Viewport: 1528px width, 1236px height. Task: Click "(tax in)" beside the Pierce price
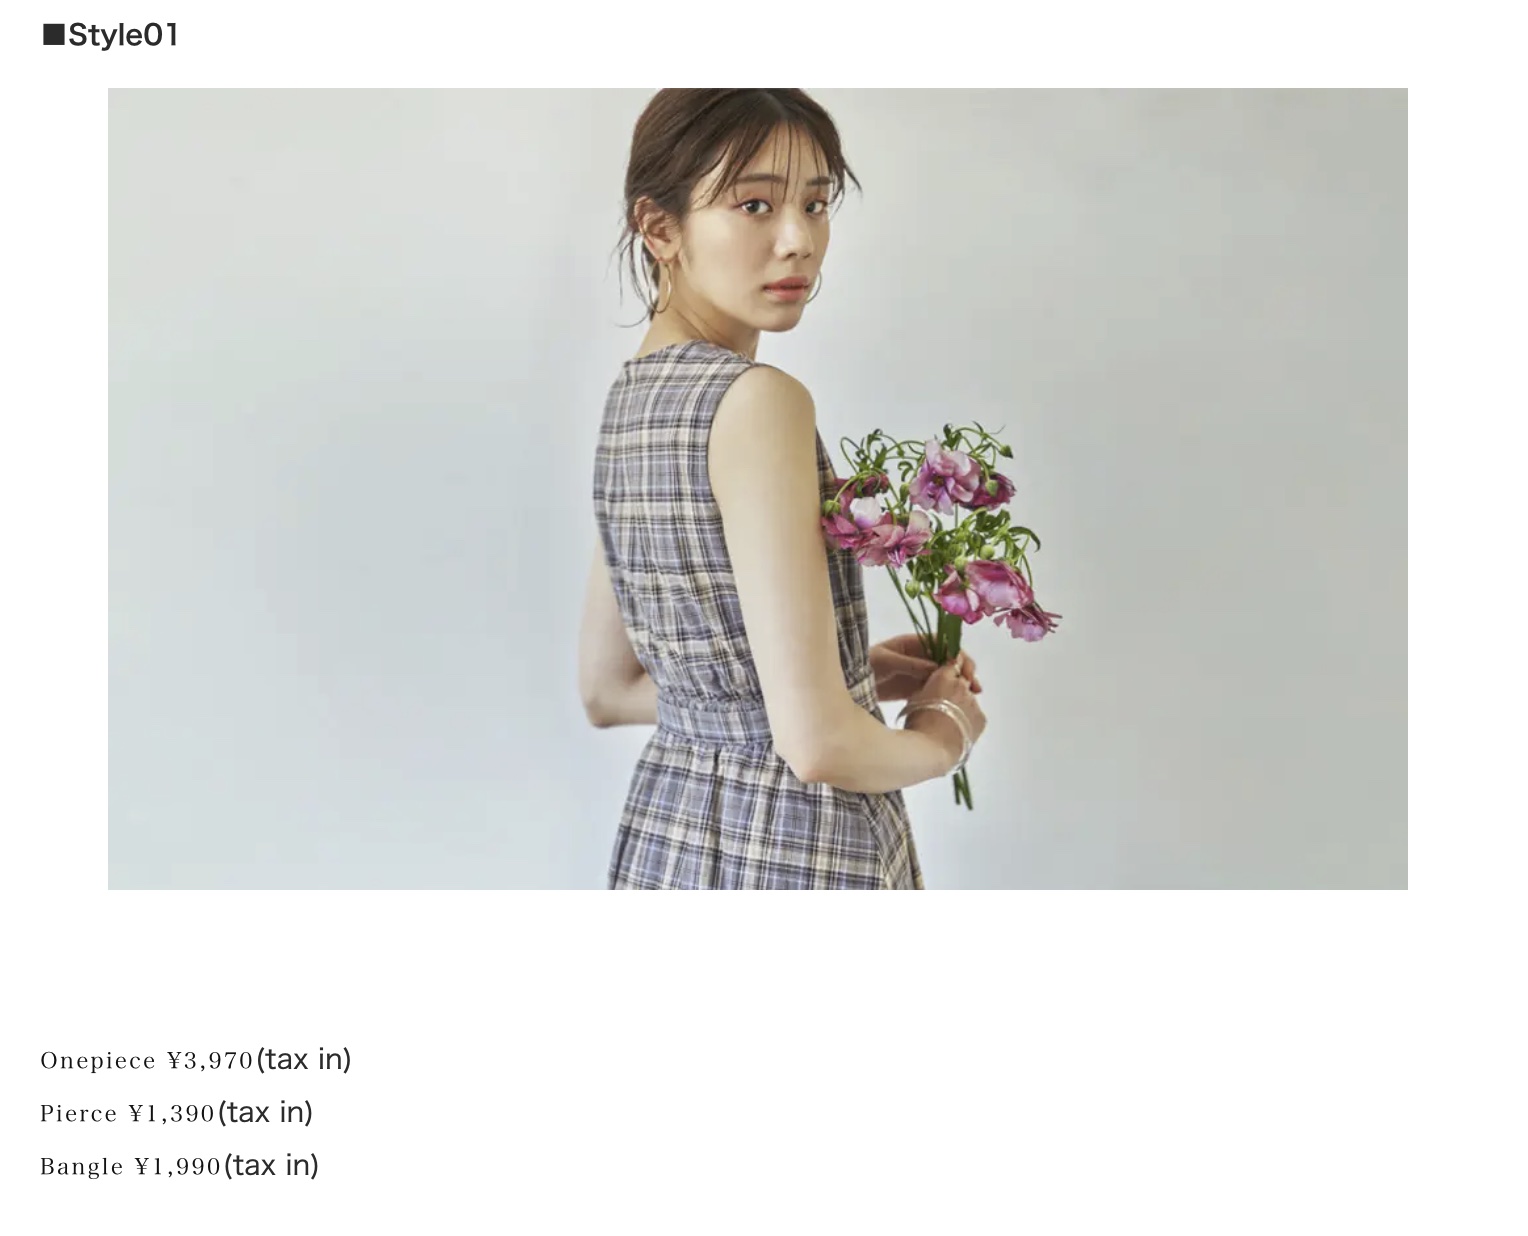pyautogui.click(x=265, y=1112)
